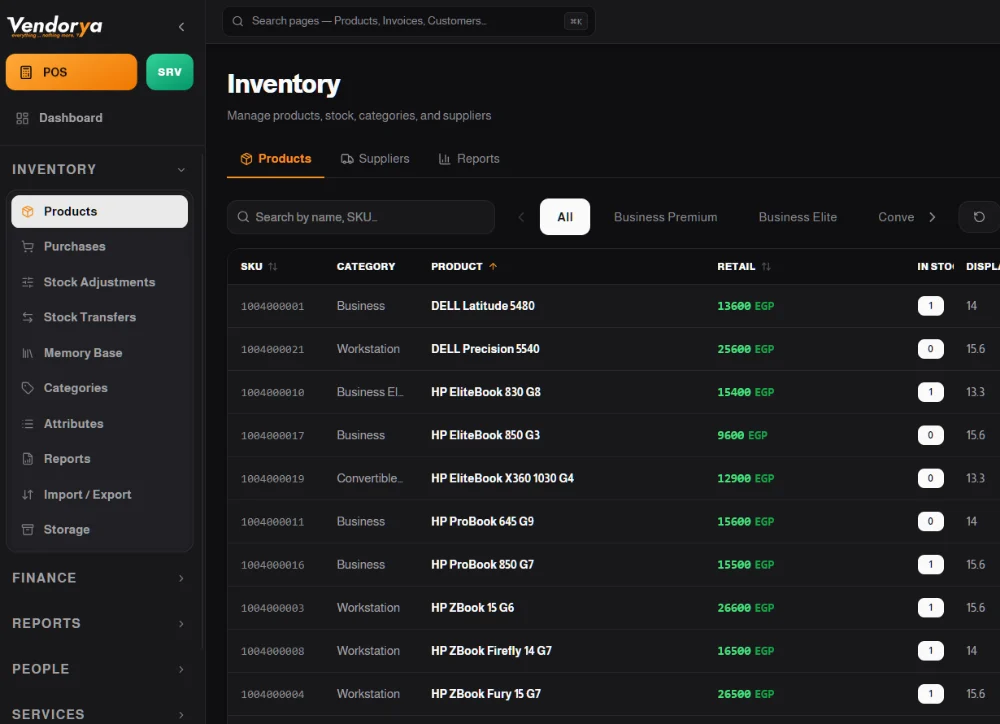Open Stock Adjustments page
This screenshot has width=1000, height=724.
pos(99,282)
